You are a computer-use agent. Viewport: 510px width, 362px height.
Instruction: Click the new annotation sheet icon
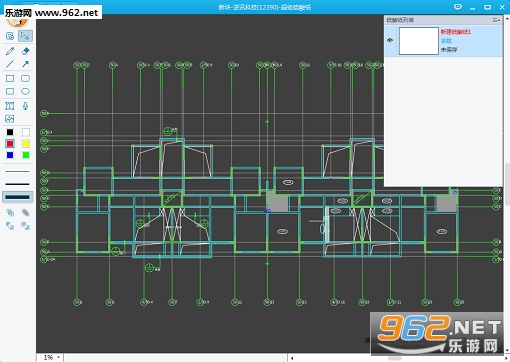pyautogui.click(x=10, y=36)
